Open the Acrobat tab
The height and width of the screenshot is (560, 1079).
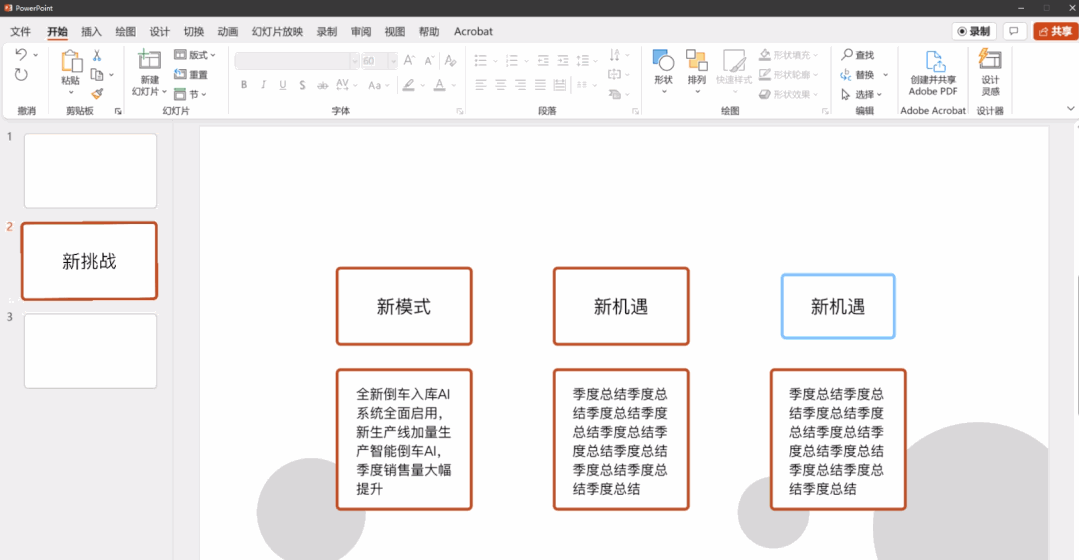473,32
